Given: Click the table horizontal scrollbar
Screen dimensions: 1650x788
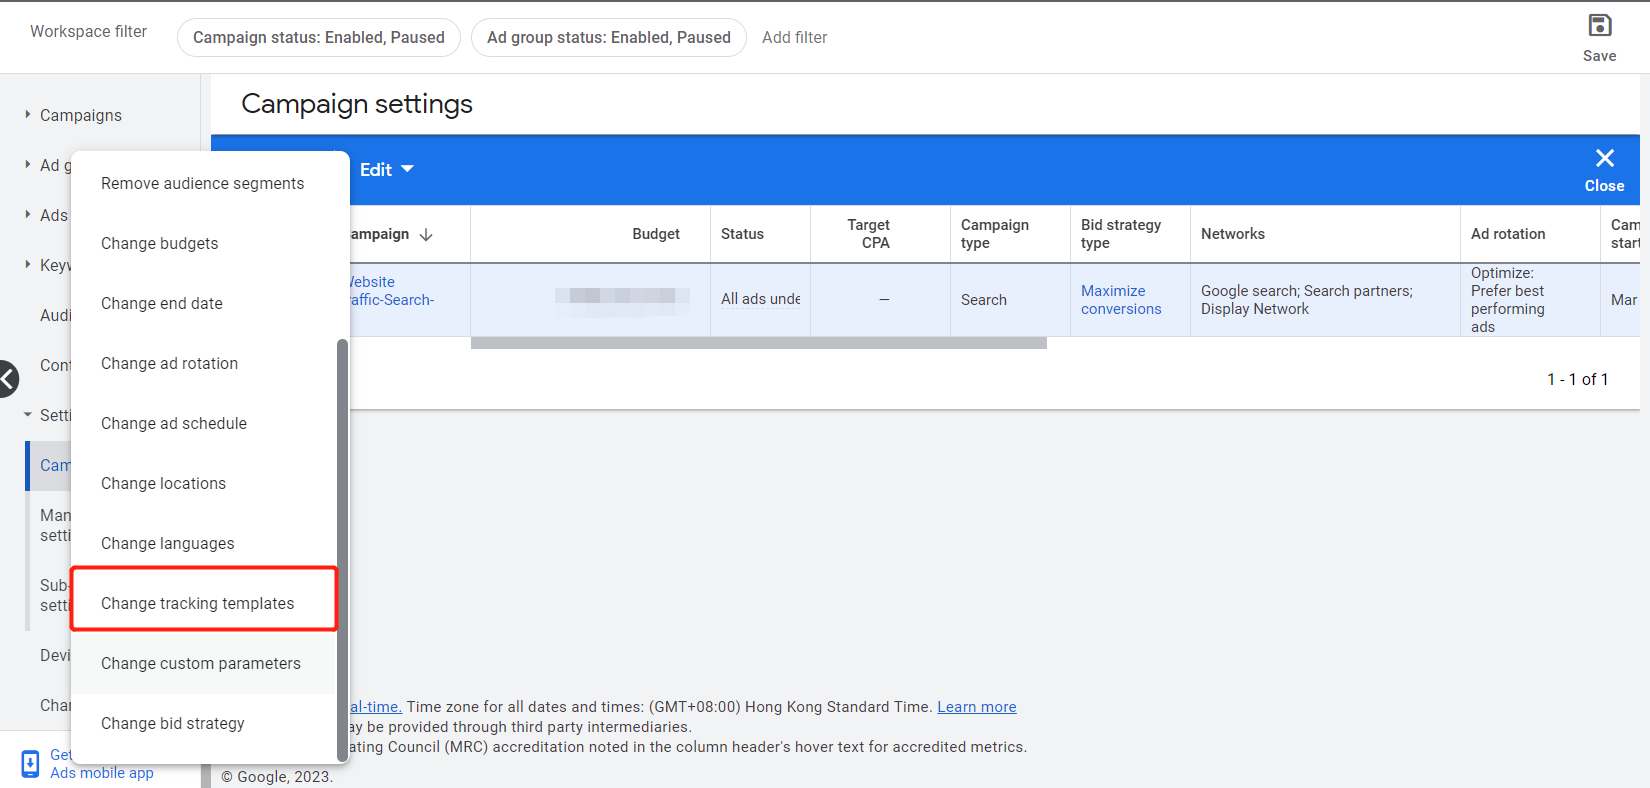Looking at the screenshot, I should (x=759, y=343).
